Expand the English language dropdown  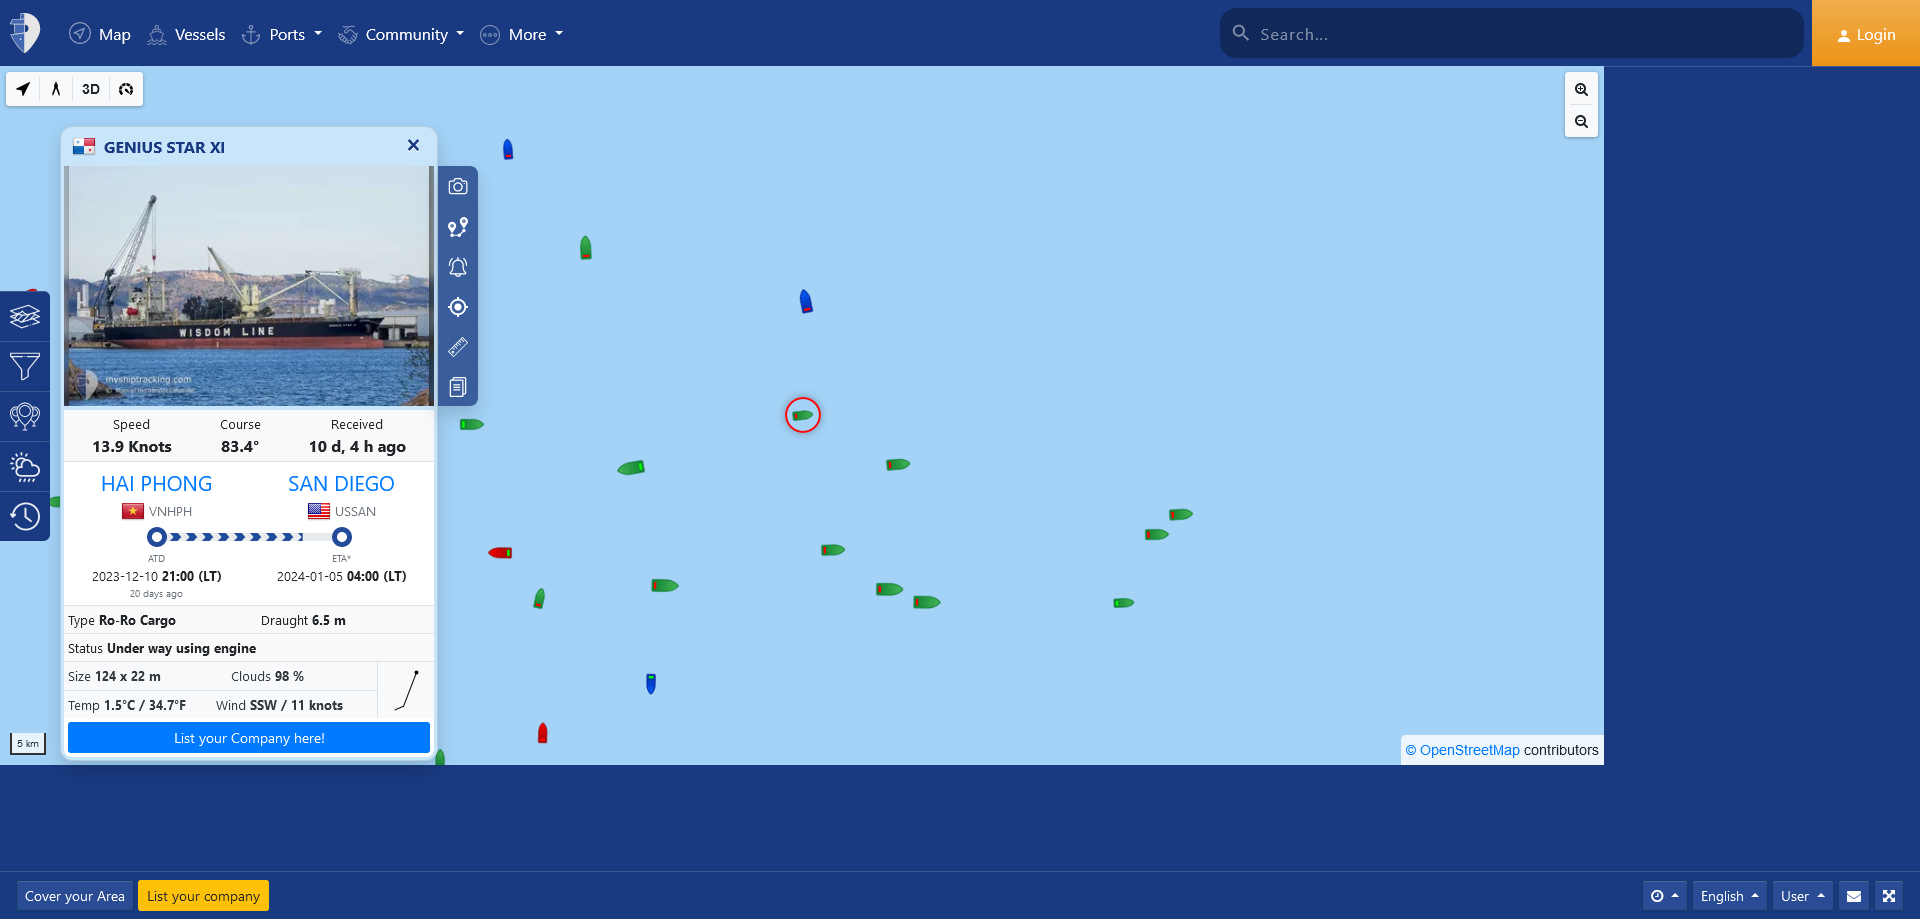[1729, 896]
